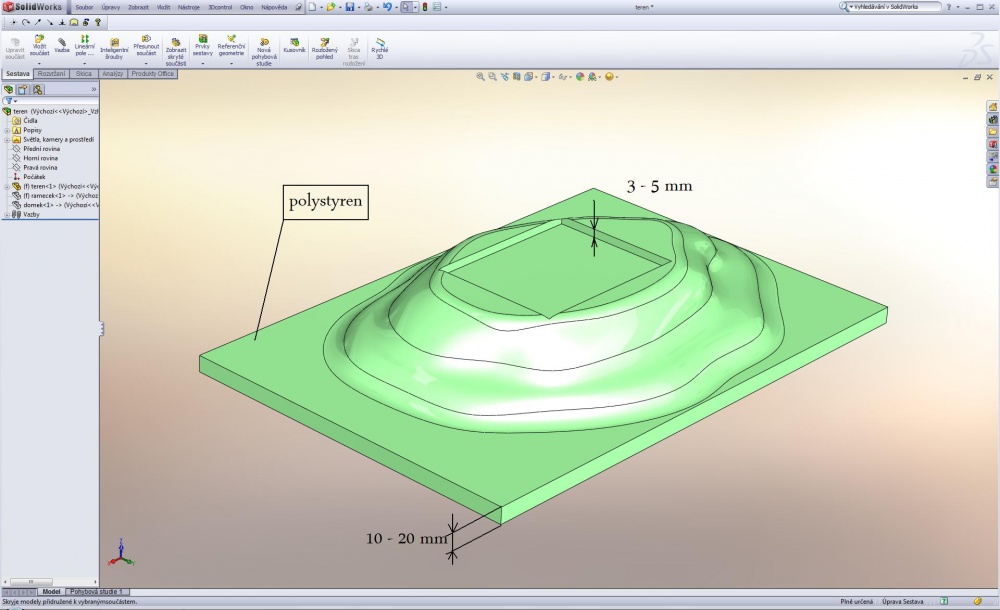
Task: Expand the (f) teren<1> component node
Action: (x=7, y=186)
